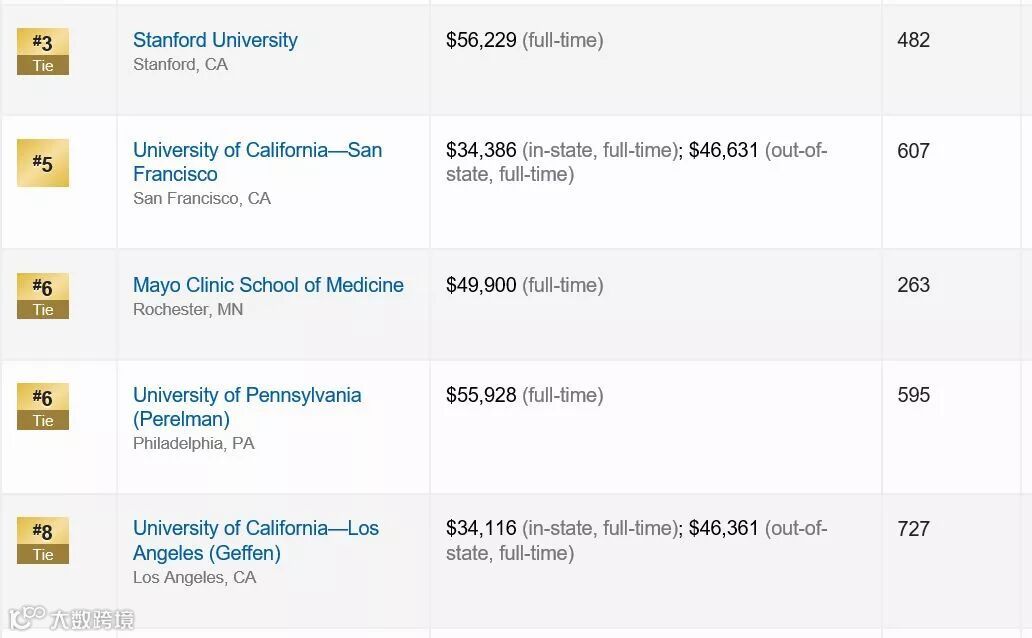Screen dimensions: 1032x638
Task: Click Mayo Clinic's $49,900 tuition amount
Action: pyautogui.click(x=481, y=285)
